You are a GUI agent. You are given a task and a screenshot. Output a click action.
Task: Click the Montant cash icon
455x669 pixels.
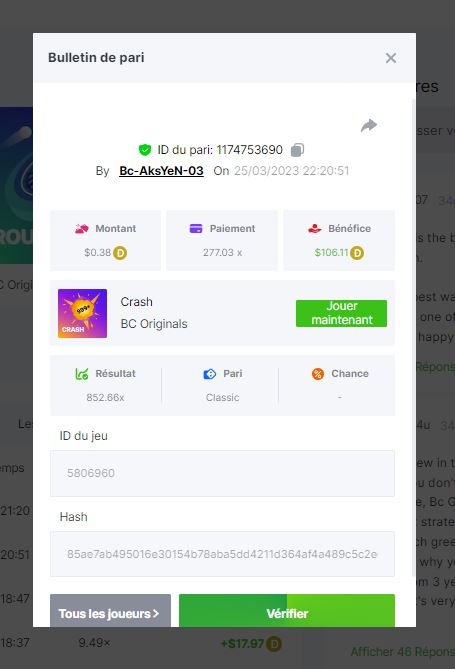82,229
